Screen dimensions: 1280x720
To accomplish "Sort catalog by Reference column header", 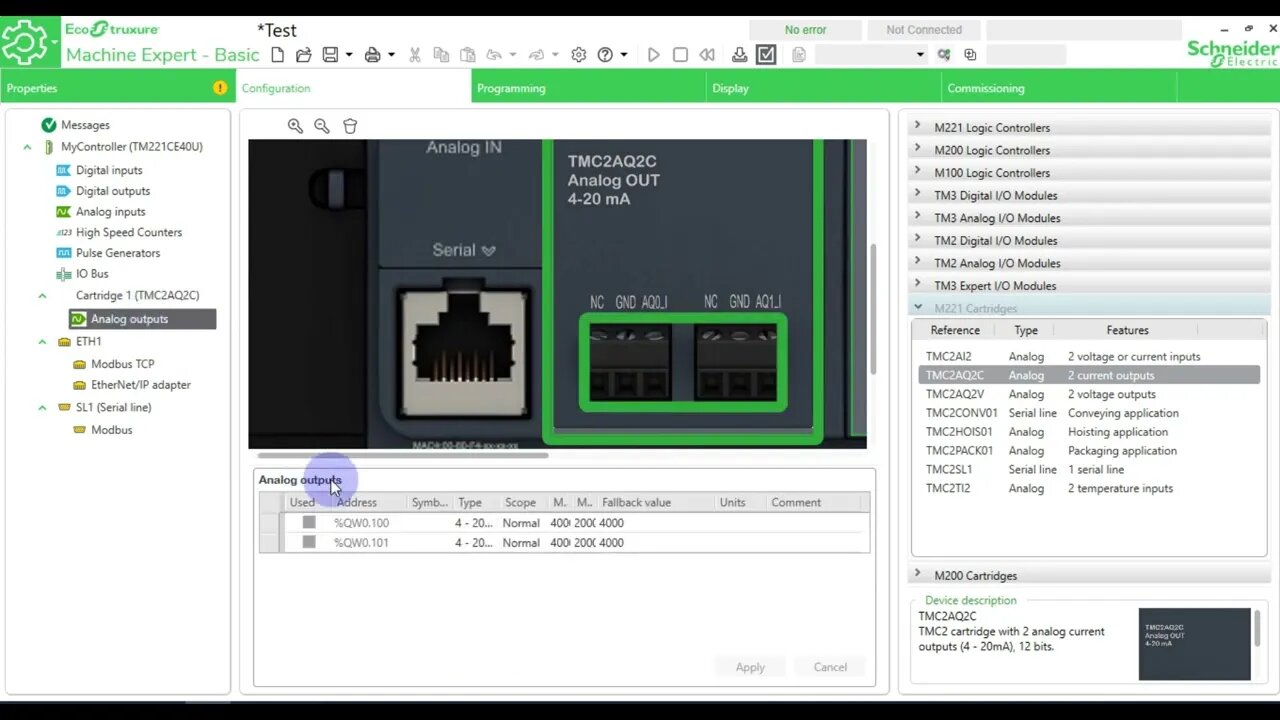I will coord(955,330).
